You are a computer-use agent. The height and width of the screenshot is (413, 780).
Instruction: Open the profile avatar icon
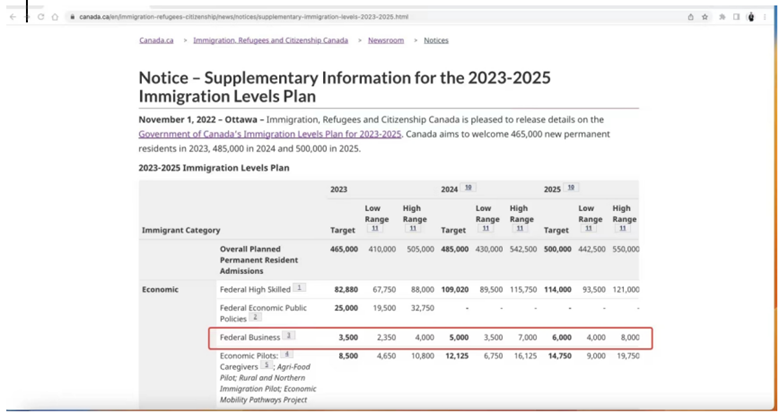[751, 17]
